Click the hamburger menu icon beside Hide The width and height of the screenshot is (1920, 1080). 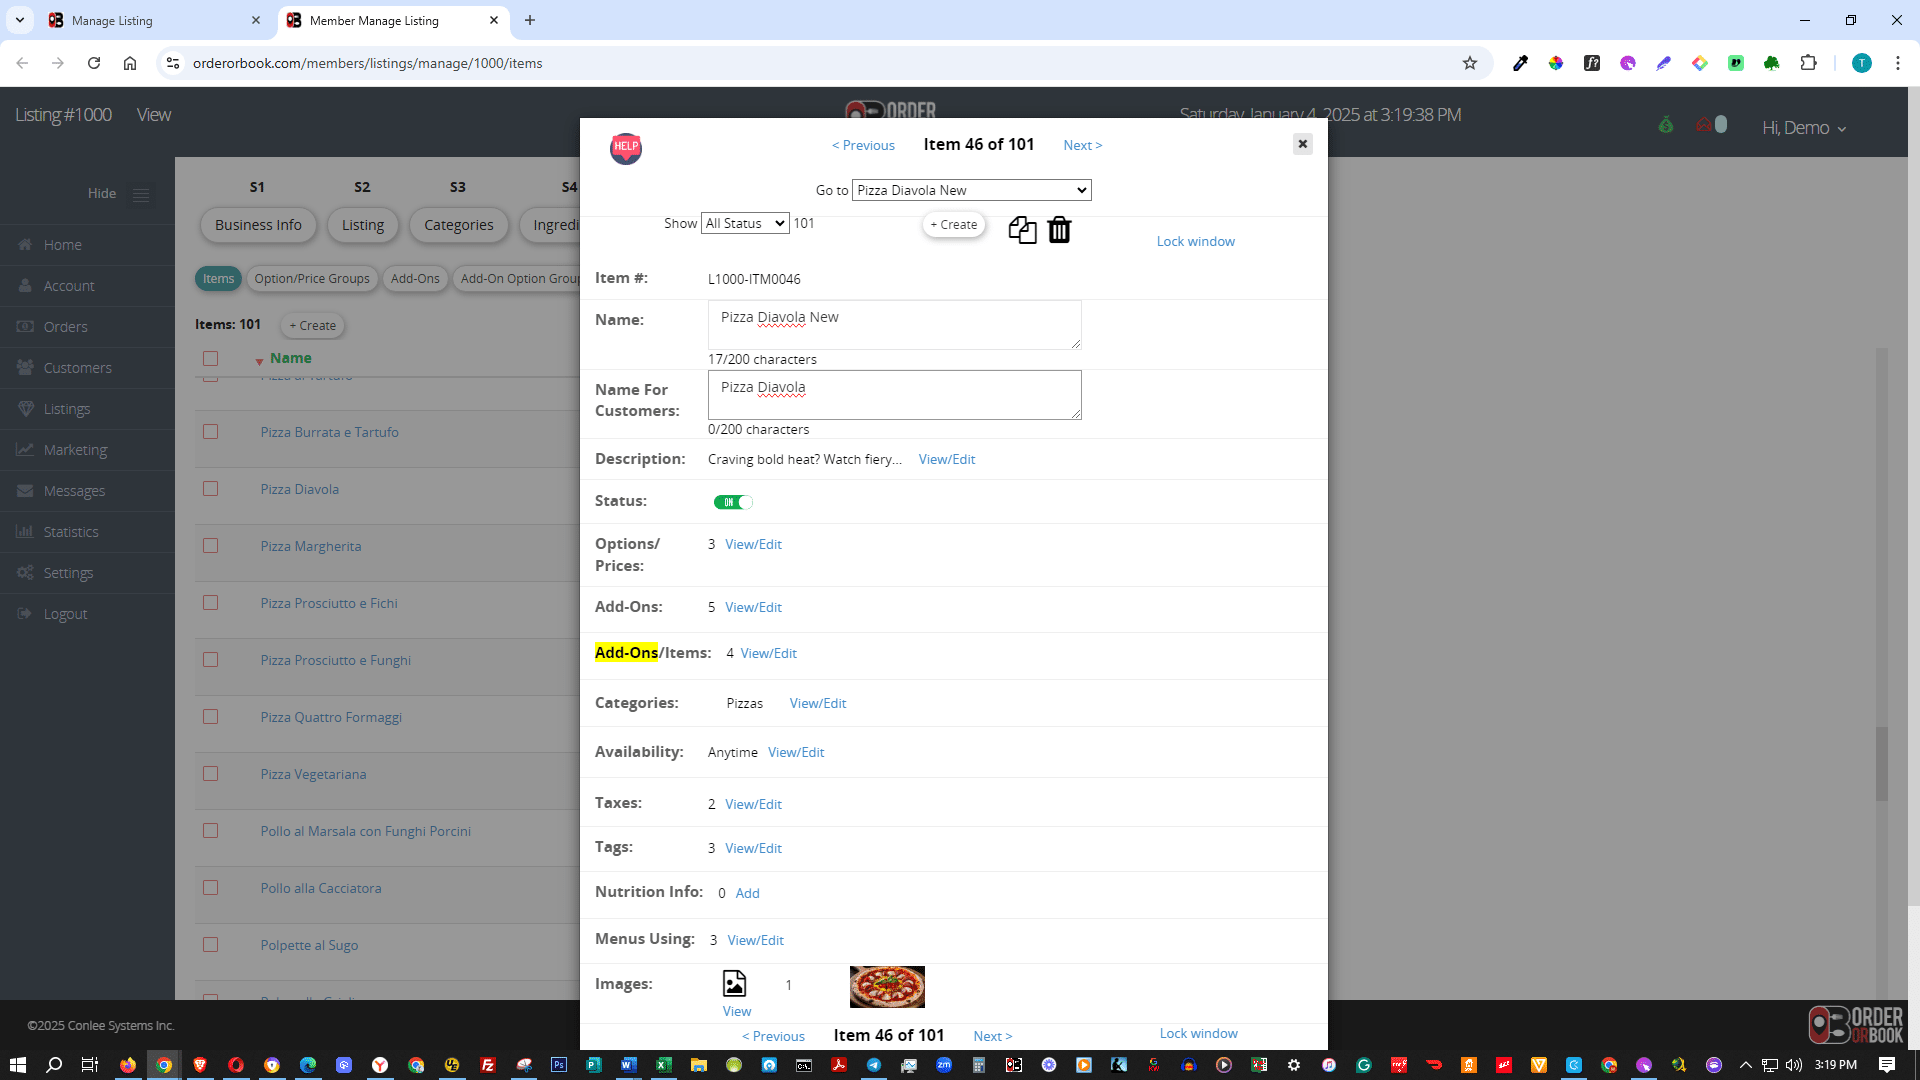[x=141, y=195]
